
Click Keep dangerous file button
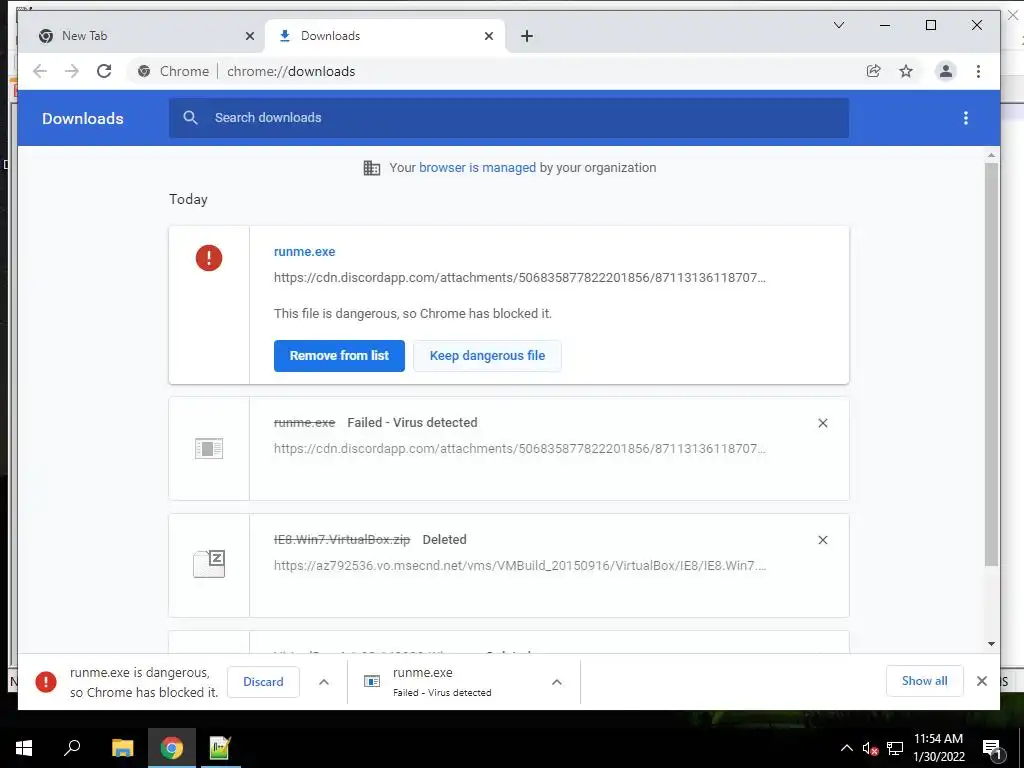[x=487, y=356]
